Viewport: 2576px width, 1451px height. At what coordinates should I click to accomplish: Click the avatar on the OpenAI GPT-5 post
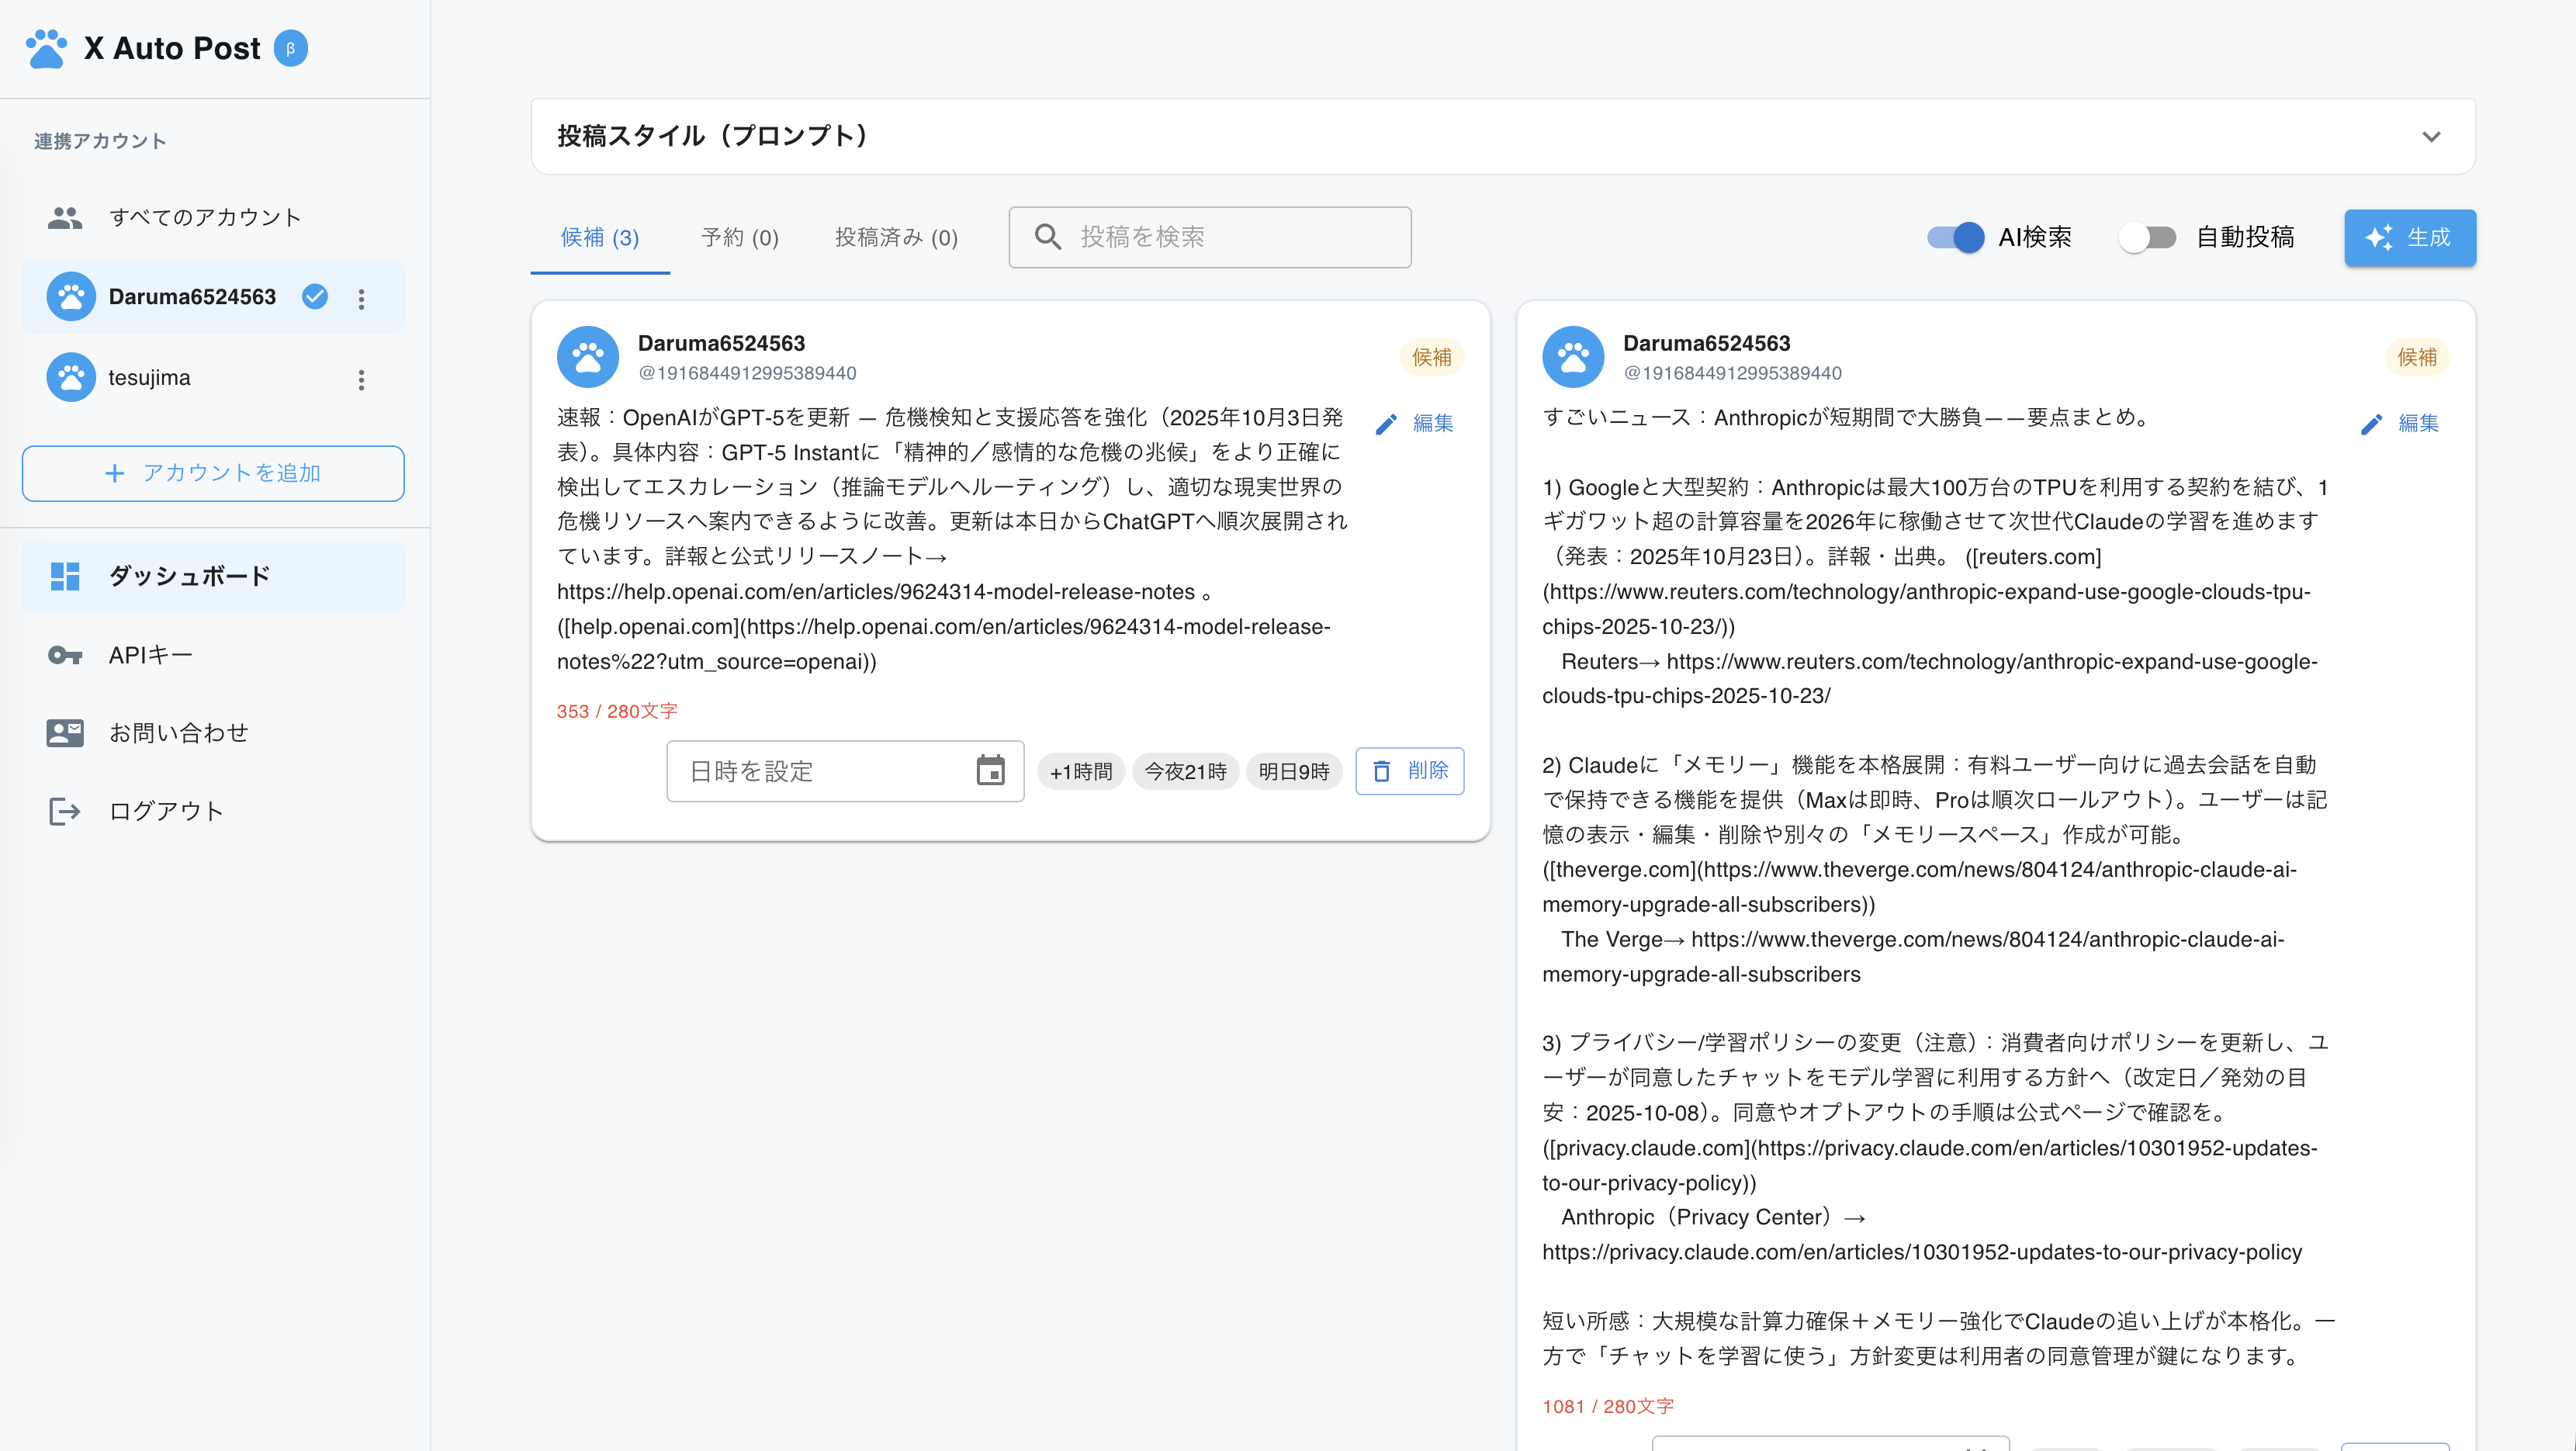588,357
